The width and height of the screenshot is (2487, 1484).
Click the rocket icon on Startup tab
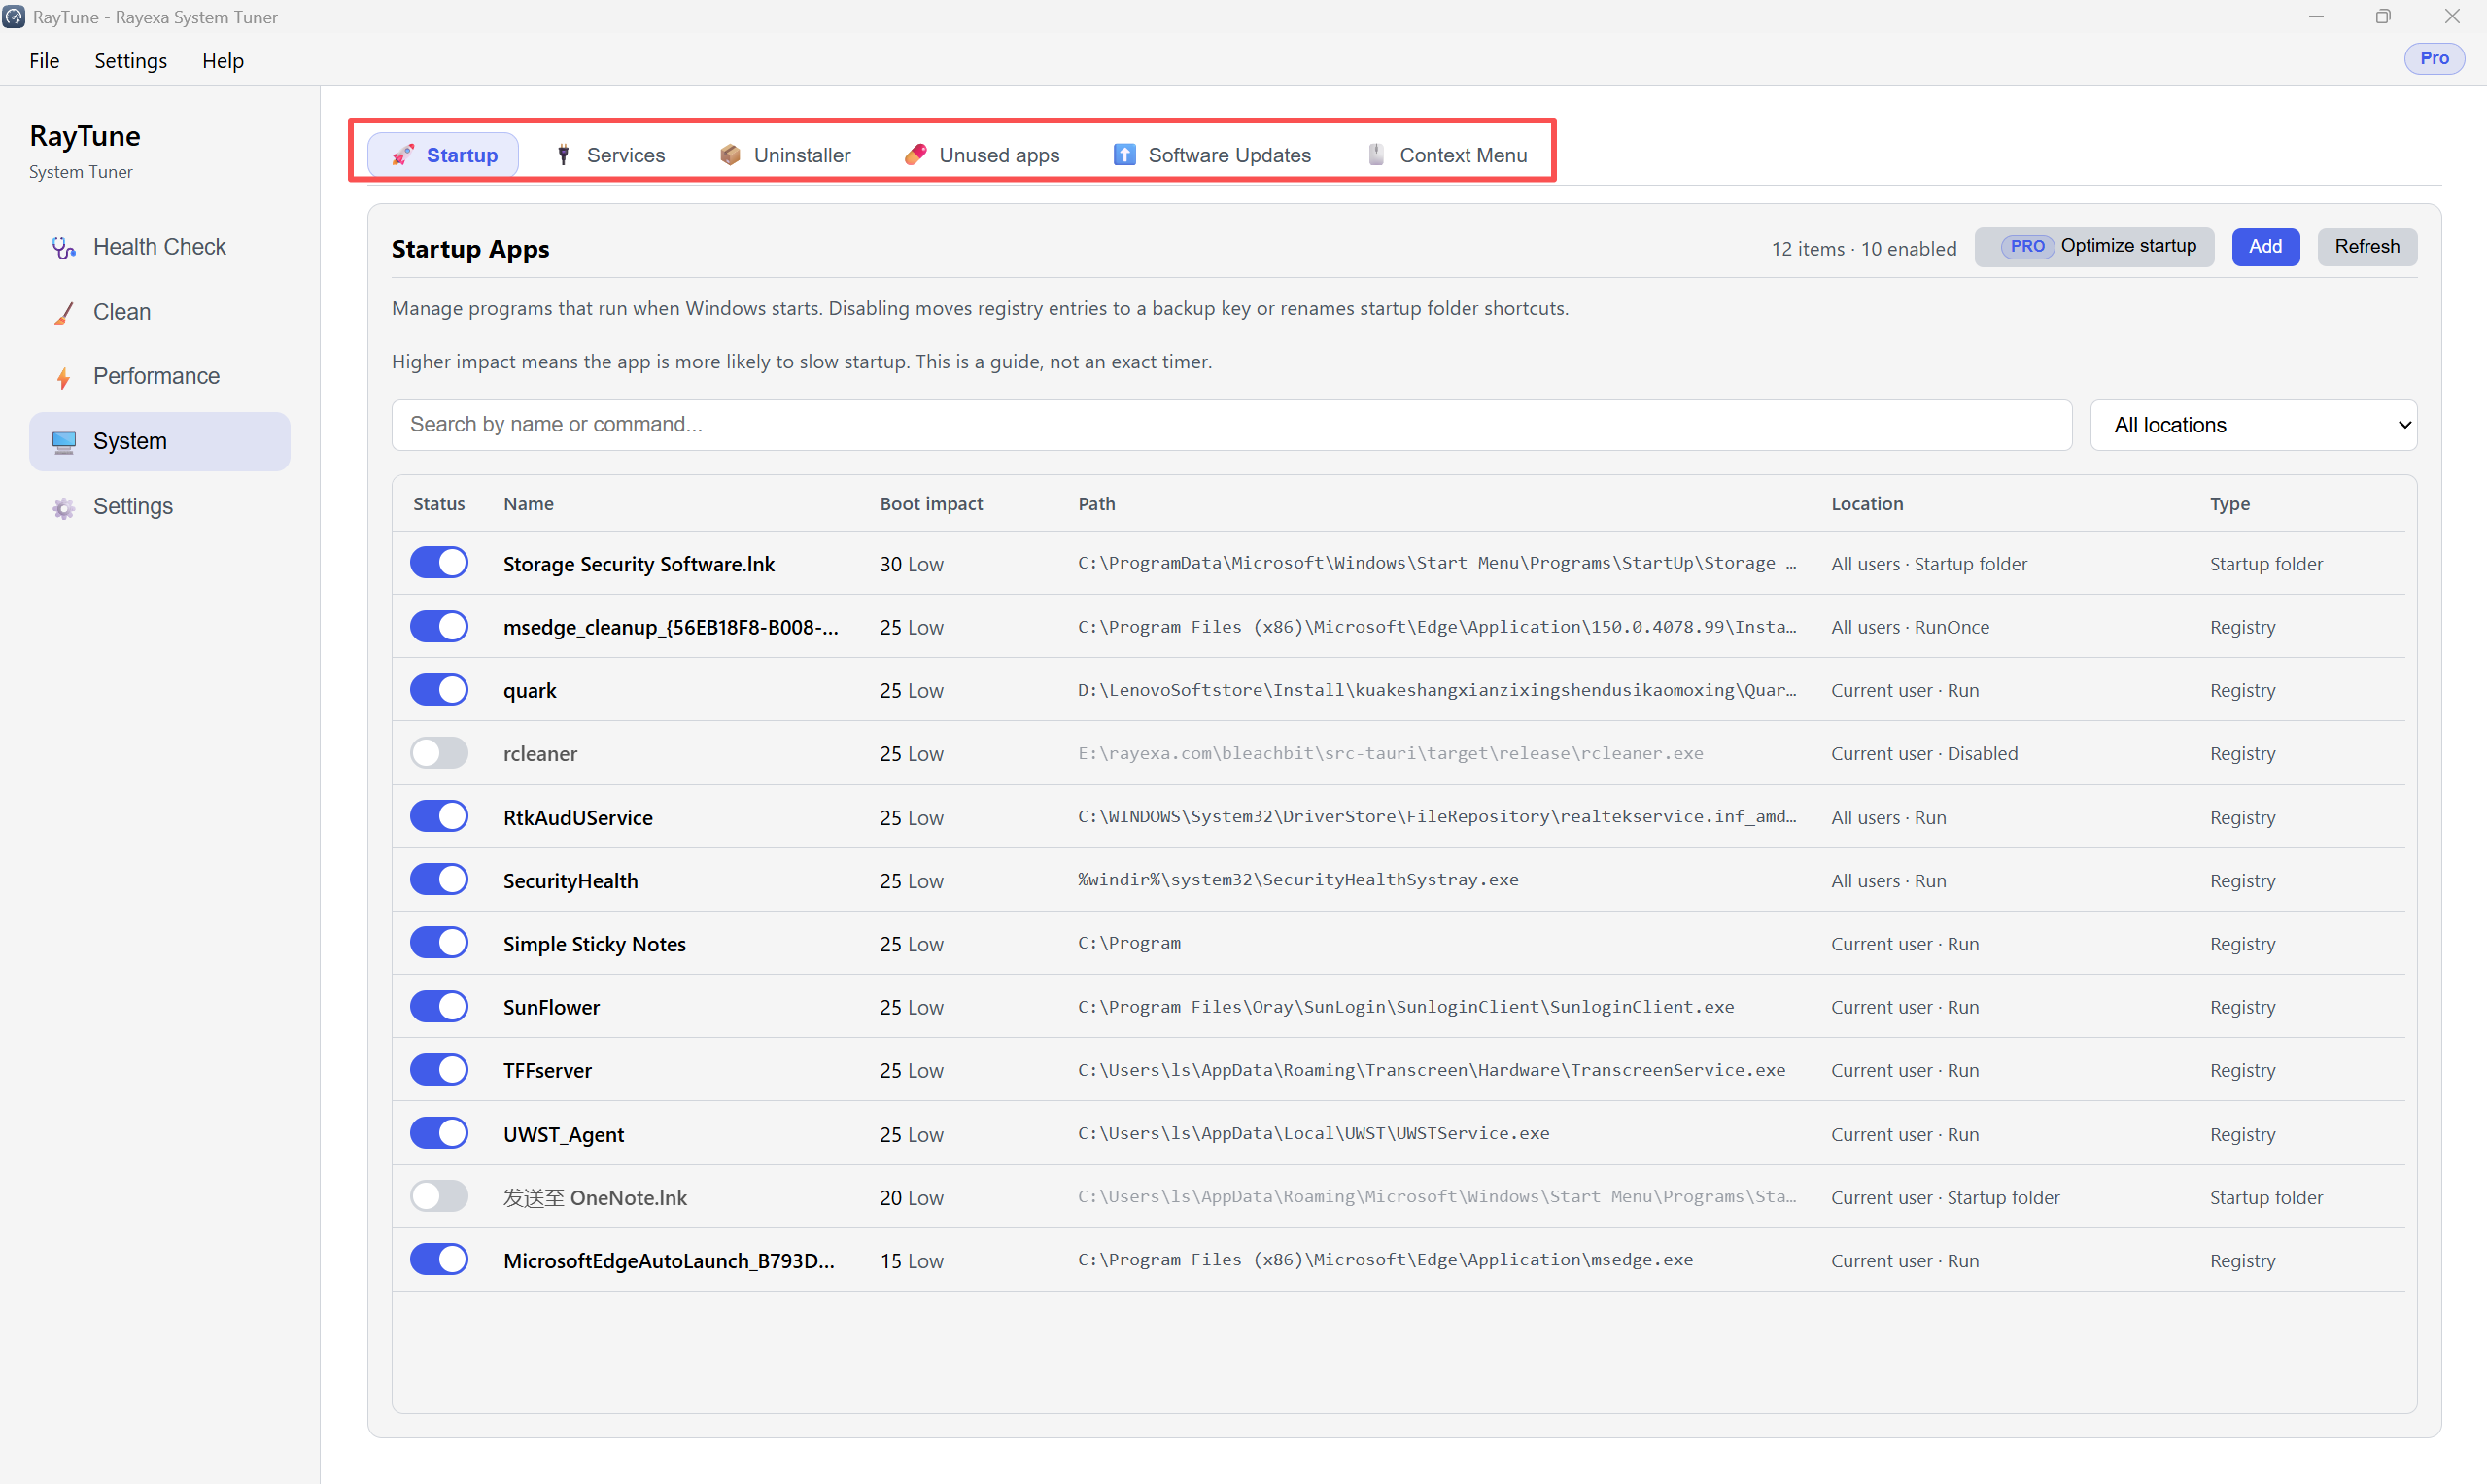(x=403, y=155)
